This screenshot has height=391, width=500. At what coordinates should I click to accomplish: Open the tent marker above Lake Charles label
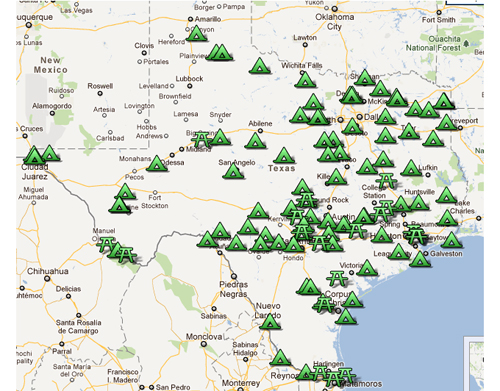pyautogui.click(x=446, y=195)
